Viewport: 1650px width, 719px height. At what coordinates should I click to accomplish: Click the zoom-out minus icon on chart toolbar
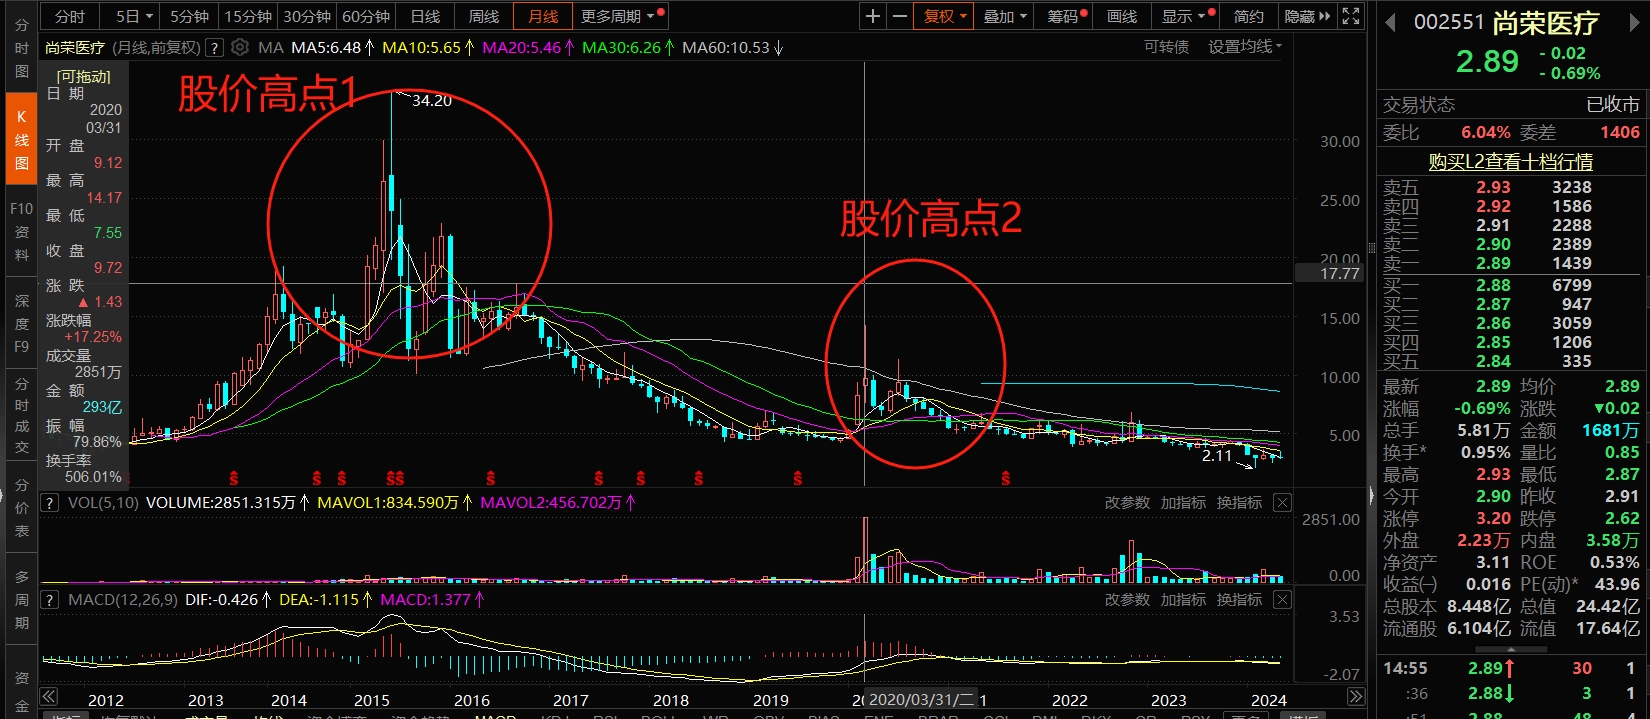point(899,16)
